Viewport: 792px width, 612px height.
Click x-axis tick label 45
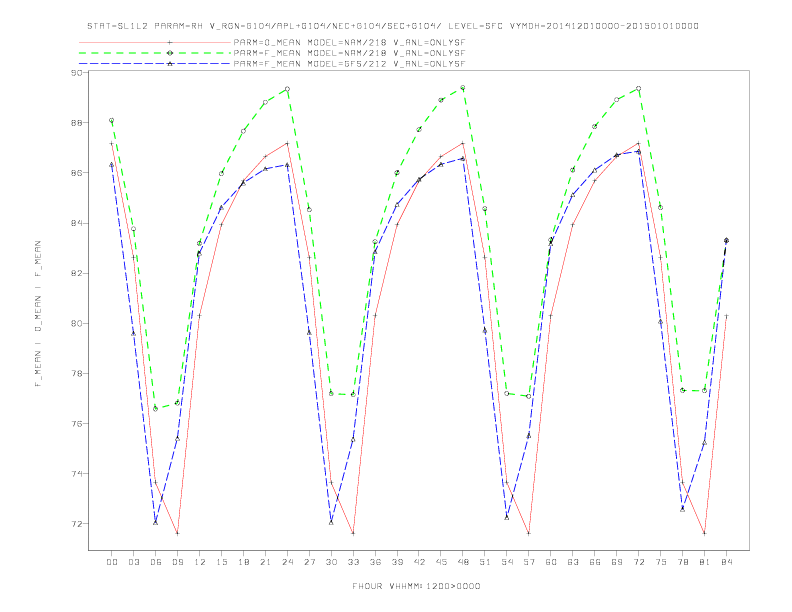(x=441, y=562)
